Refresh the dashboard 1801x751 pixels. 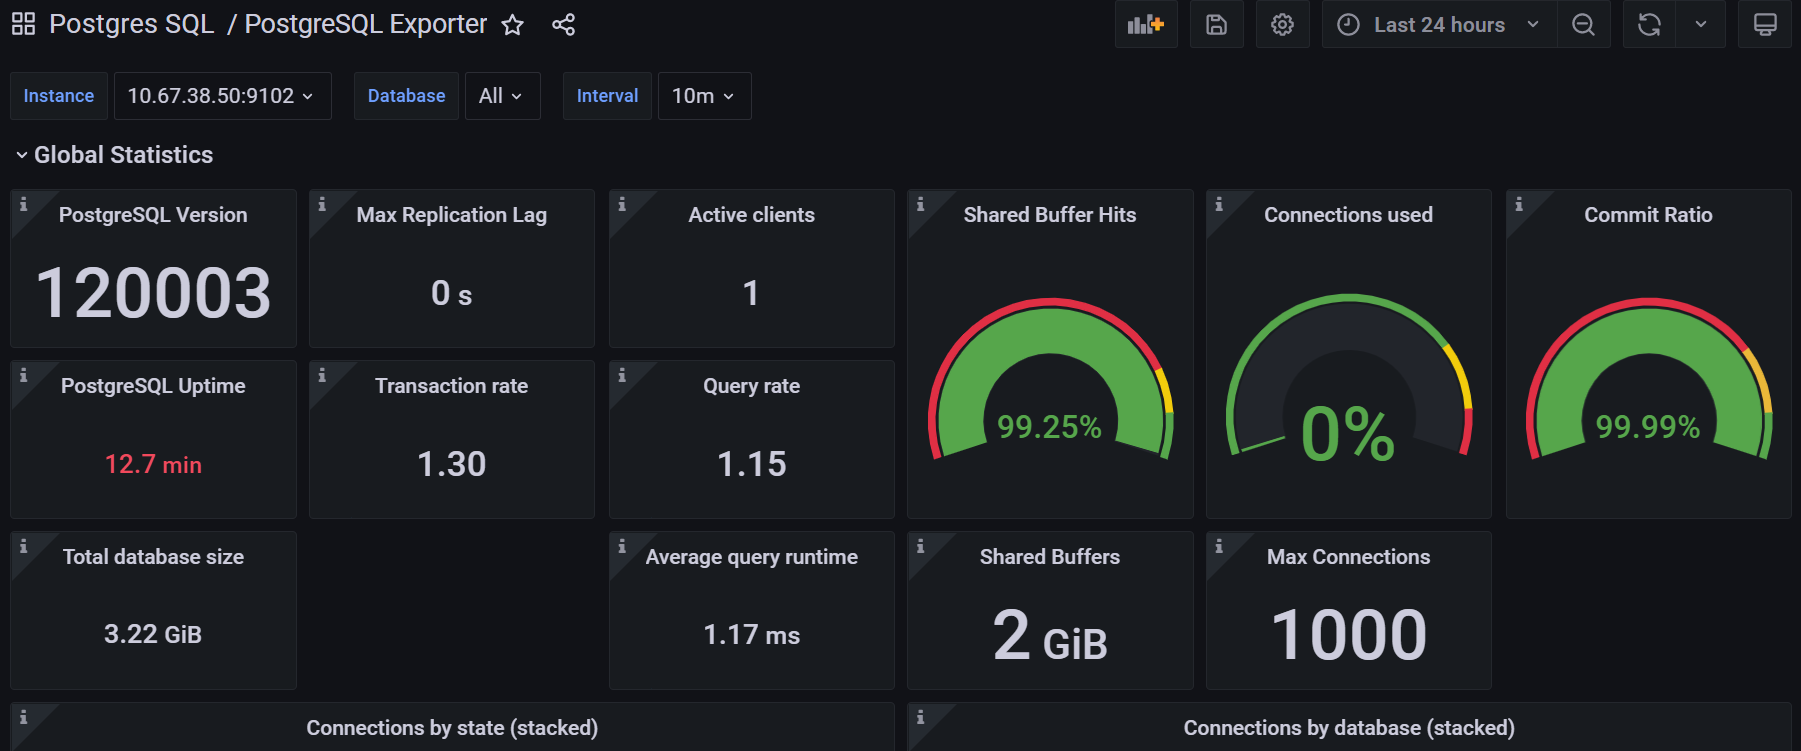(1649, 25)
